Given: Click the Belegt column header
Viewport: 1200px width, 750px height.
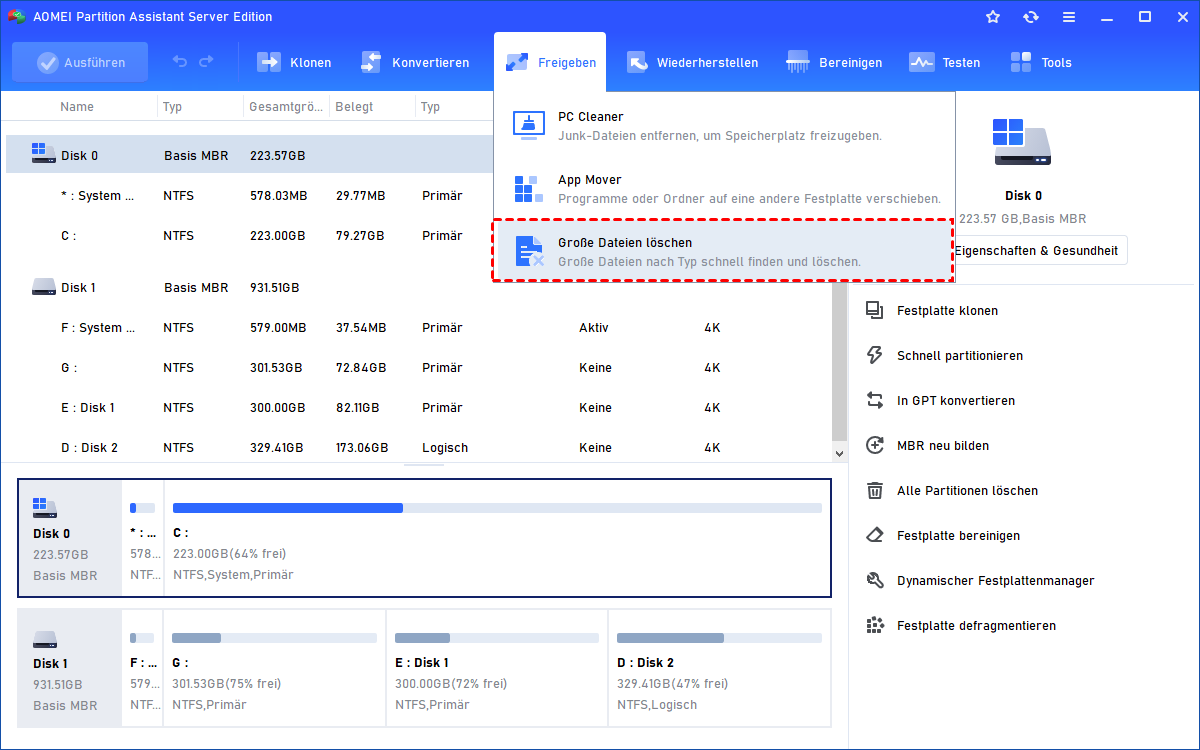Looking at the screenshot, I should pos(354,107).
